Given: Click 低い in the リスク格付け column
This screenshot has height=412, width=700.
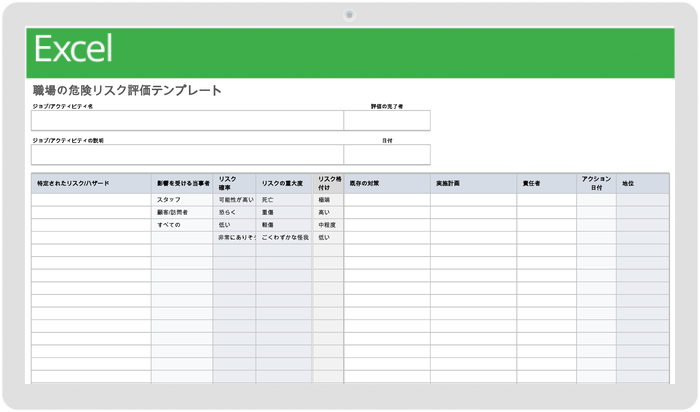Looking at the screenshot, I should [x=328, y=237].
